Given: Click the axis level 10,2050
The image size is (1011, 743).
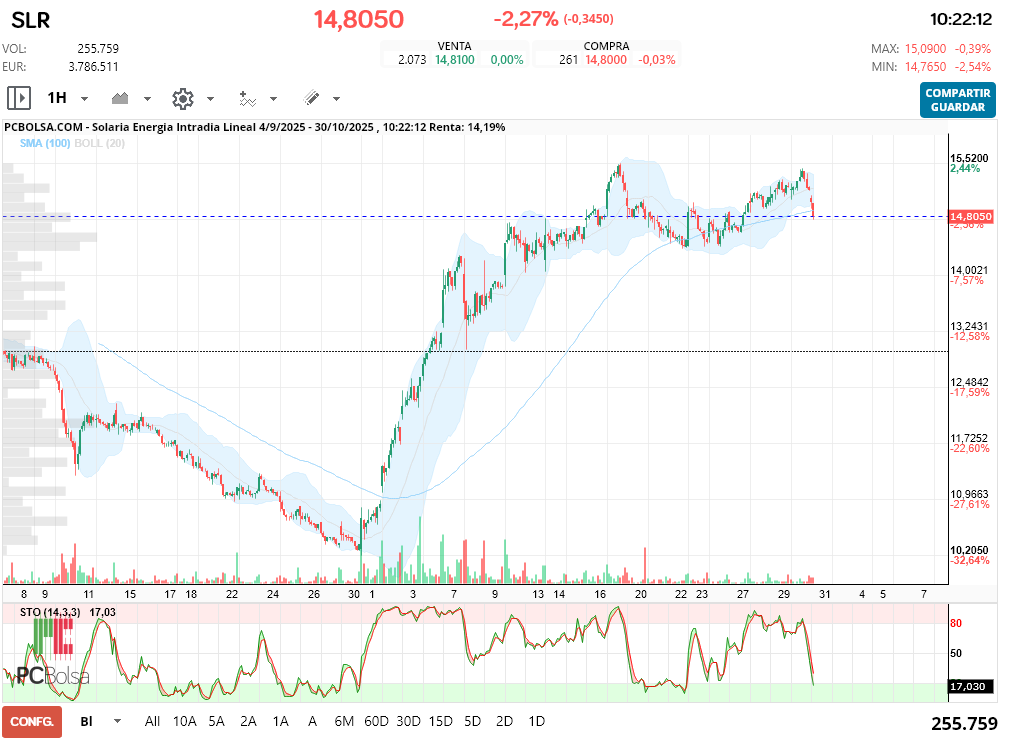Looking at the screenshot, I should 969,550.
